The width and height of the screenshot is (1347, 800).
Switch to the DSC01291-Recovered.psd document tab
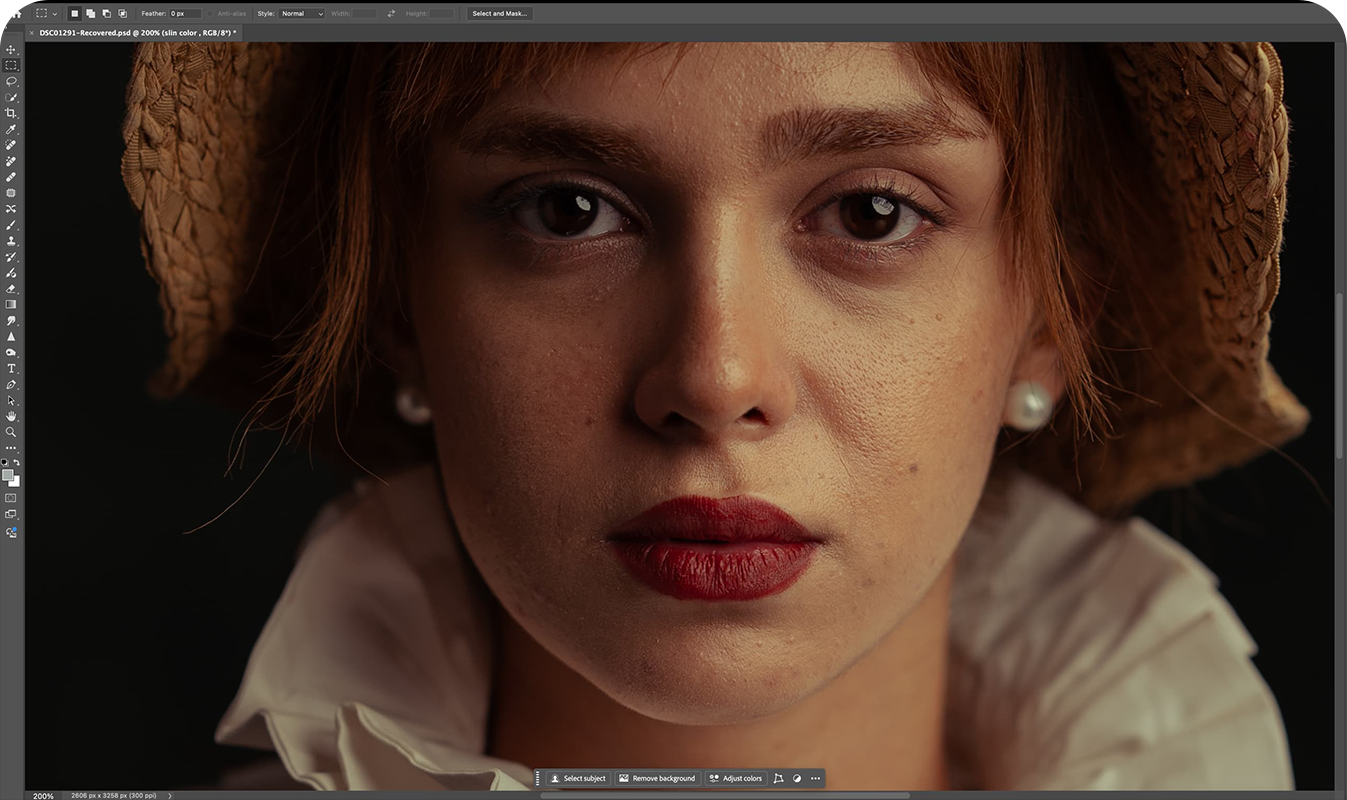point(137,32)
